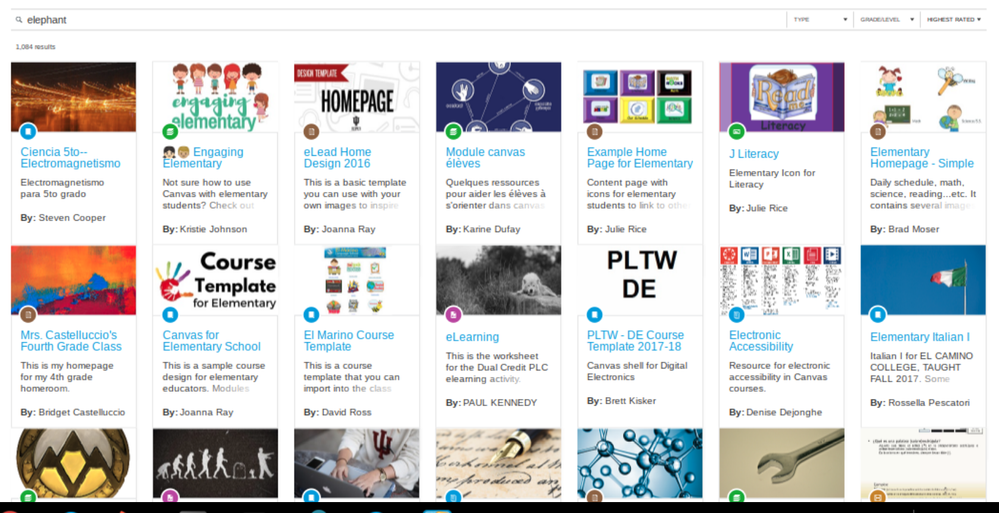Screen dimensions: 999x513
Task: Click author name Kristie Johnson
Action: pos(213,229)
